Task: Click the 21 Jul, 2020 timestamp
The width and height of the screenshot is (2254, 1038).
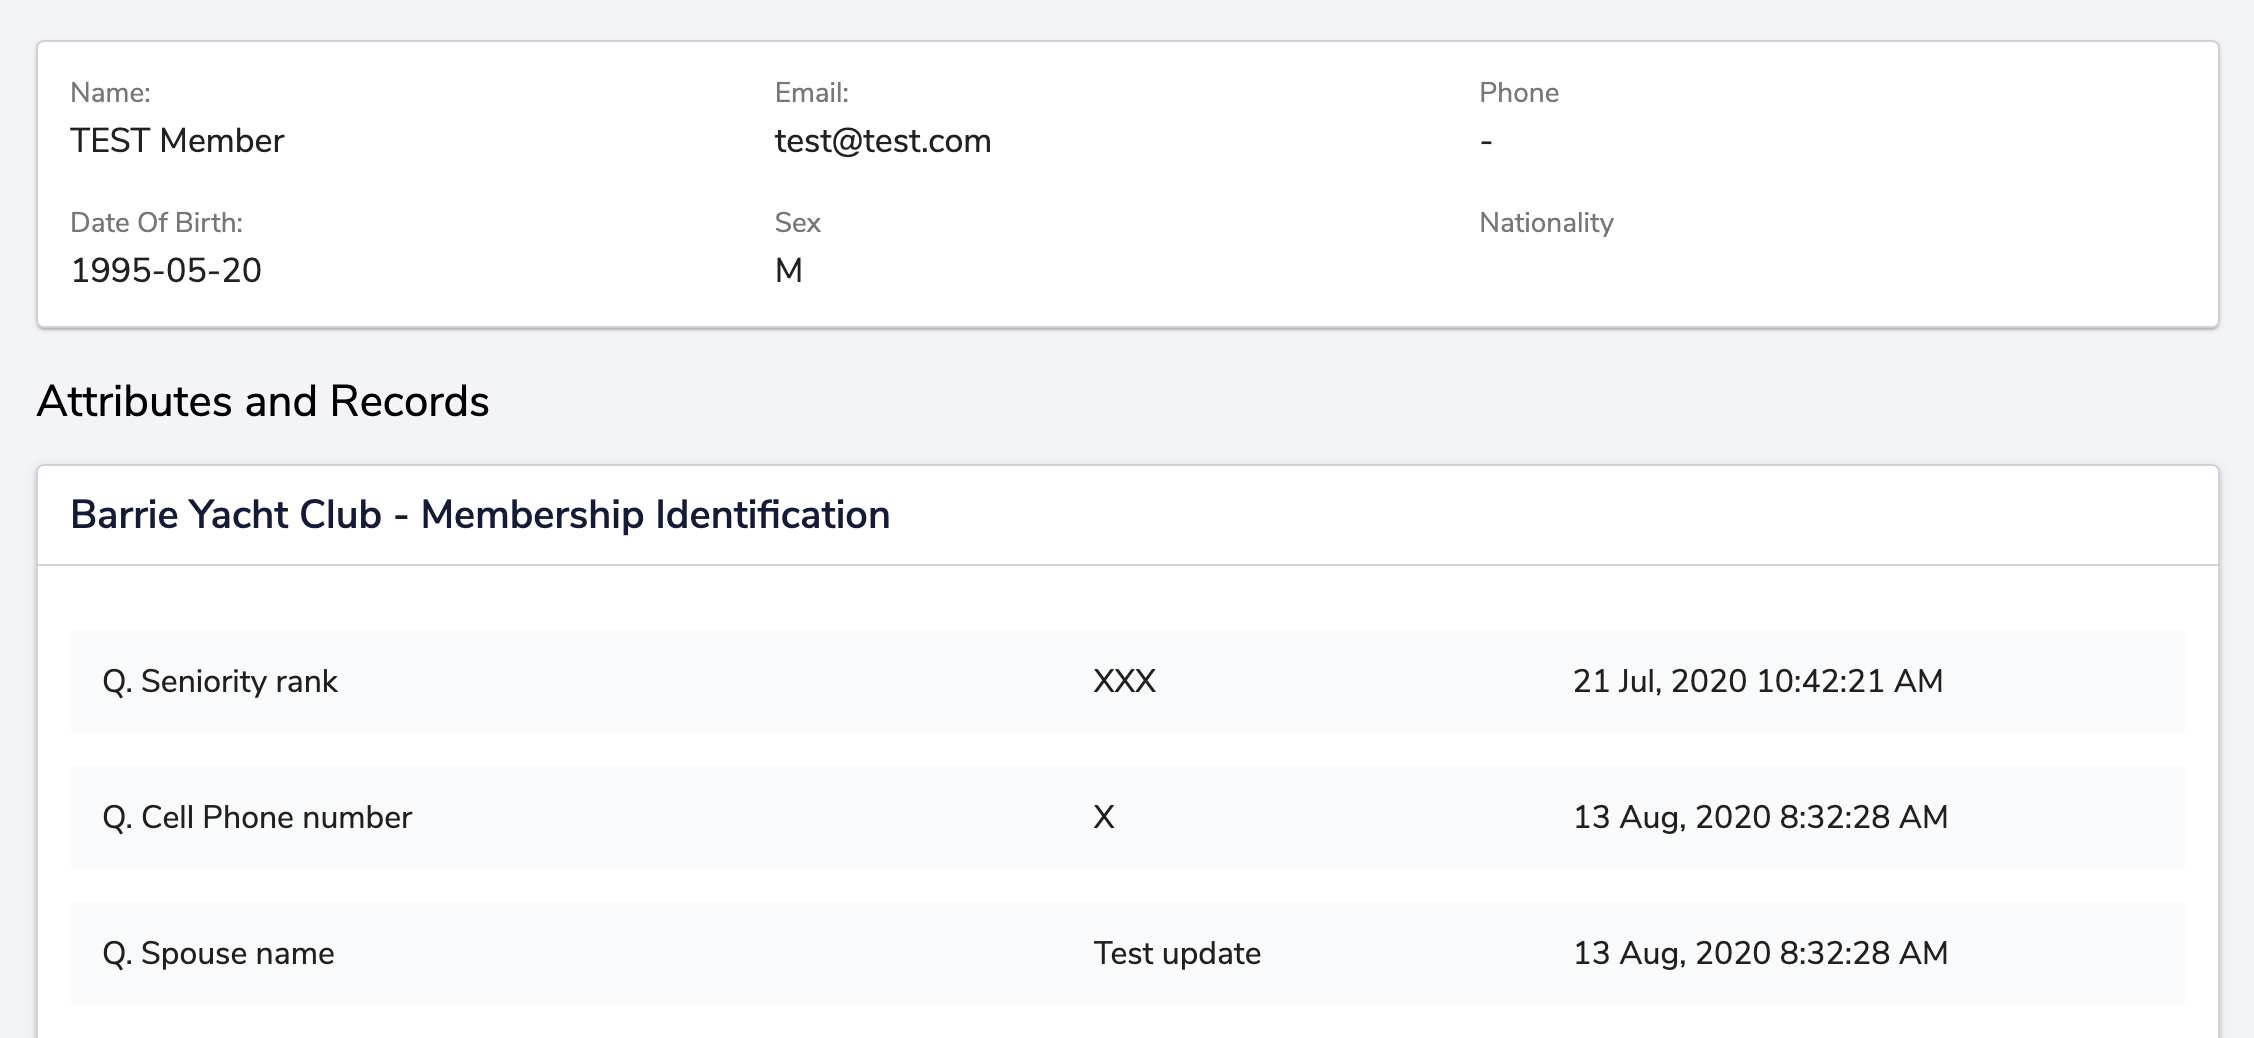Action: click(x=1757, y=682)
